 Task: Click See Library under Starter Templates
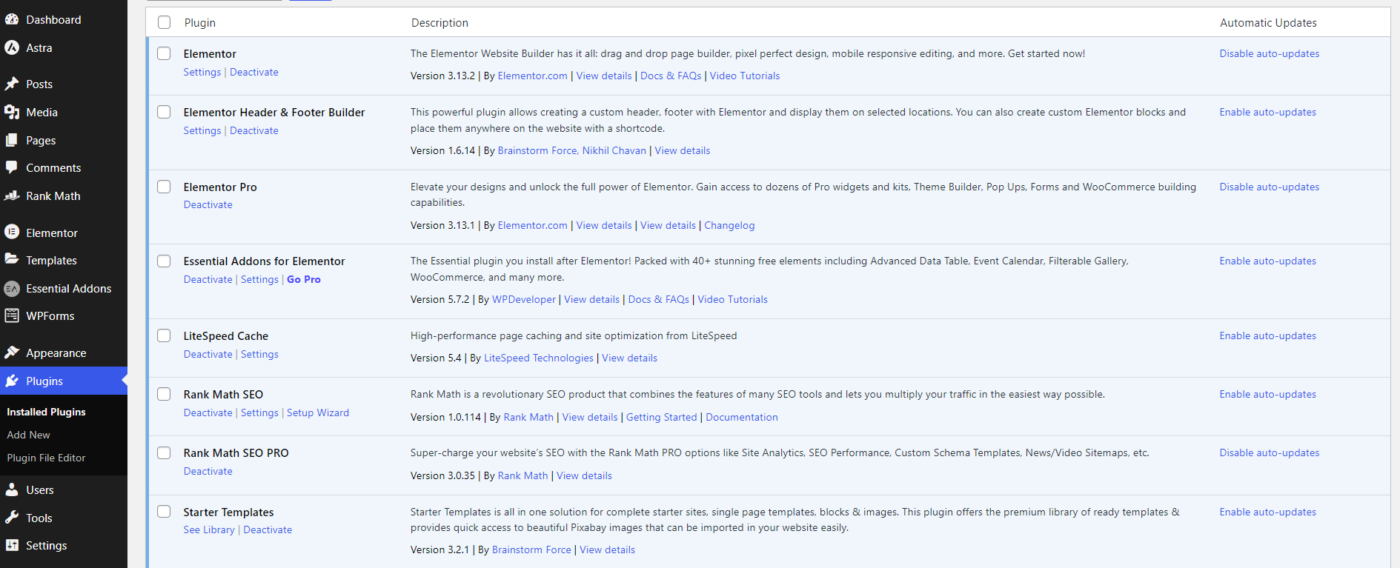209,530
